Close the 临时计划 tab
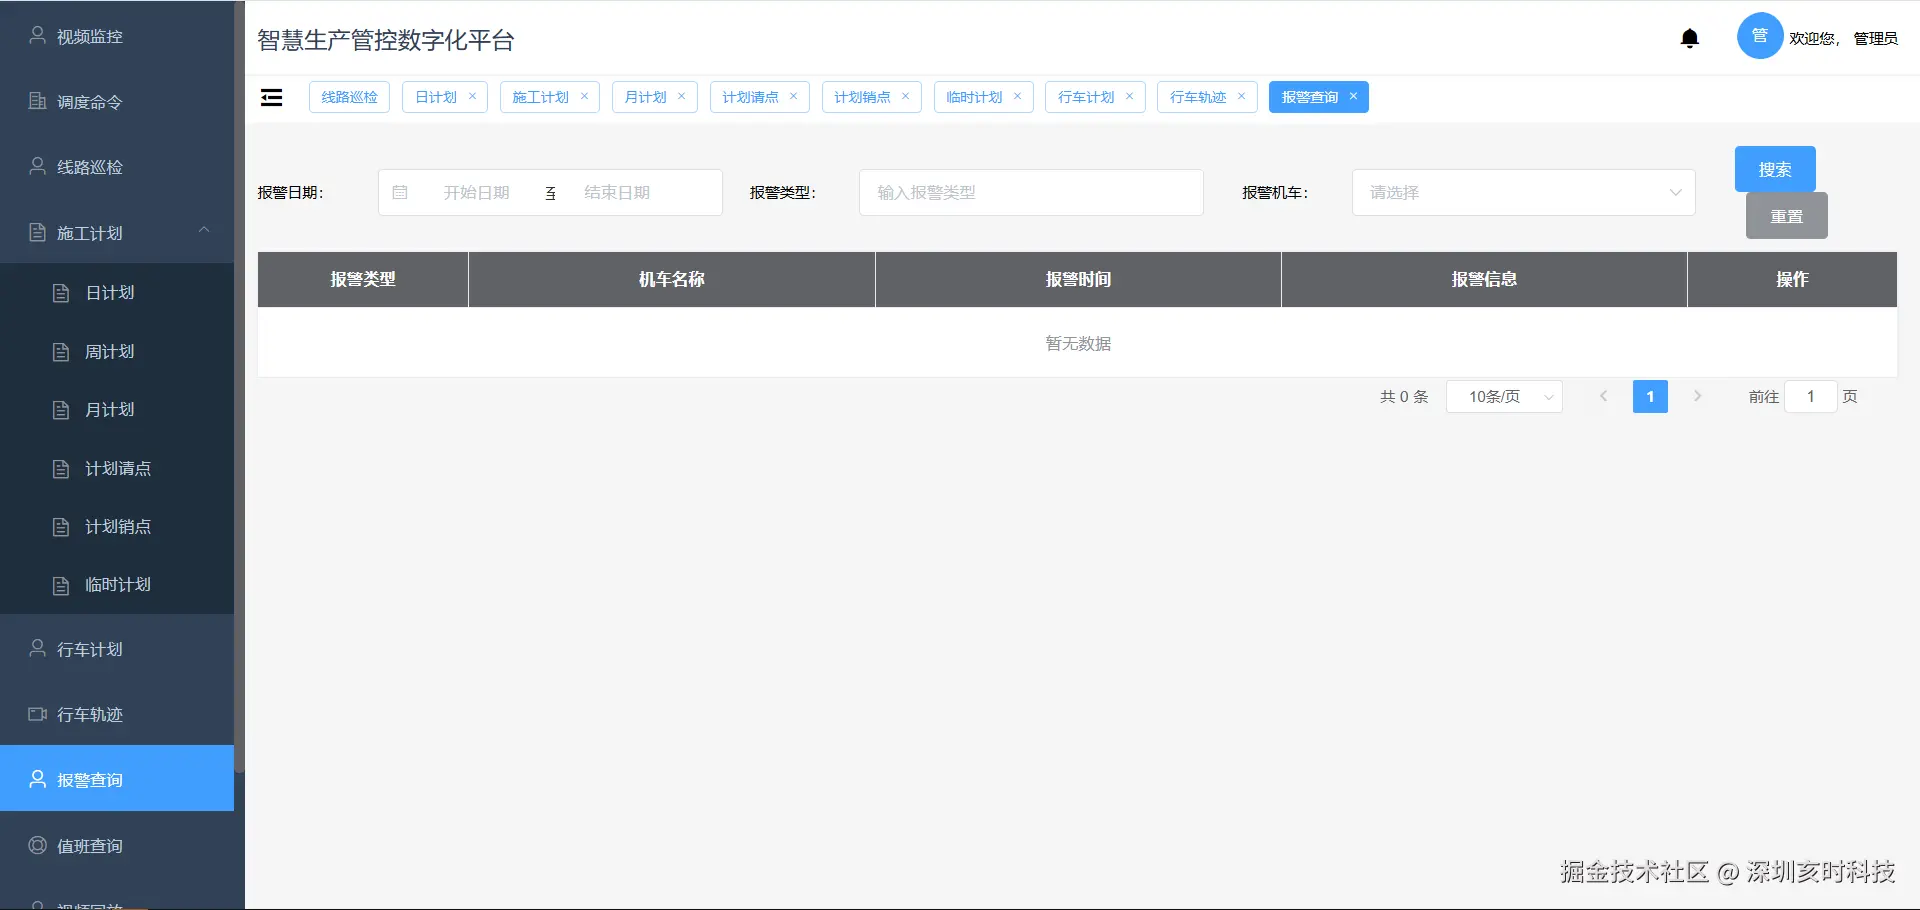The width and height of the screenshot is (1920, 910). [1018, 96]
